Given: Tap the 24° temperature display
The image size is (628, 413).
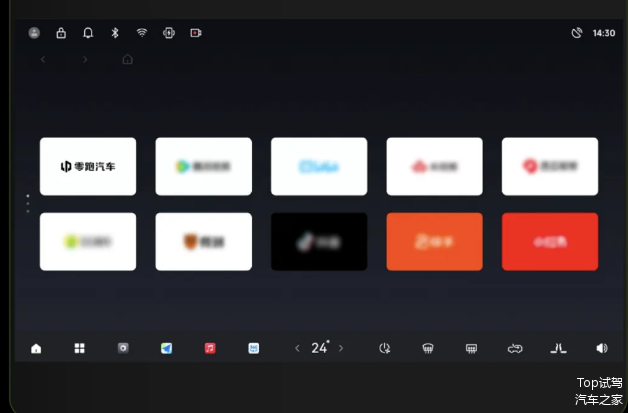Looking at the screenshot, I should [319, 348].
